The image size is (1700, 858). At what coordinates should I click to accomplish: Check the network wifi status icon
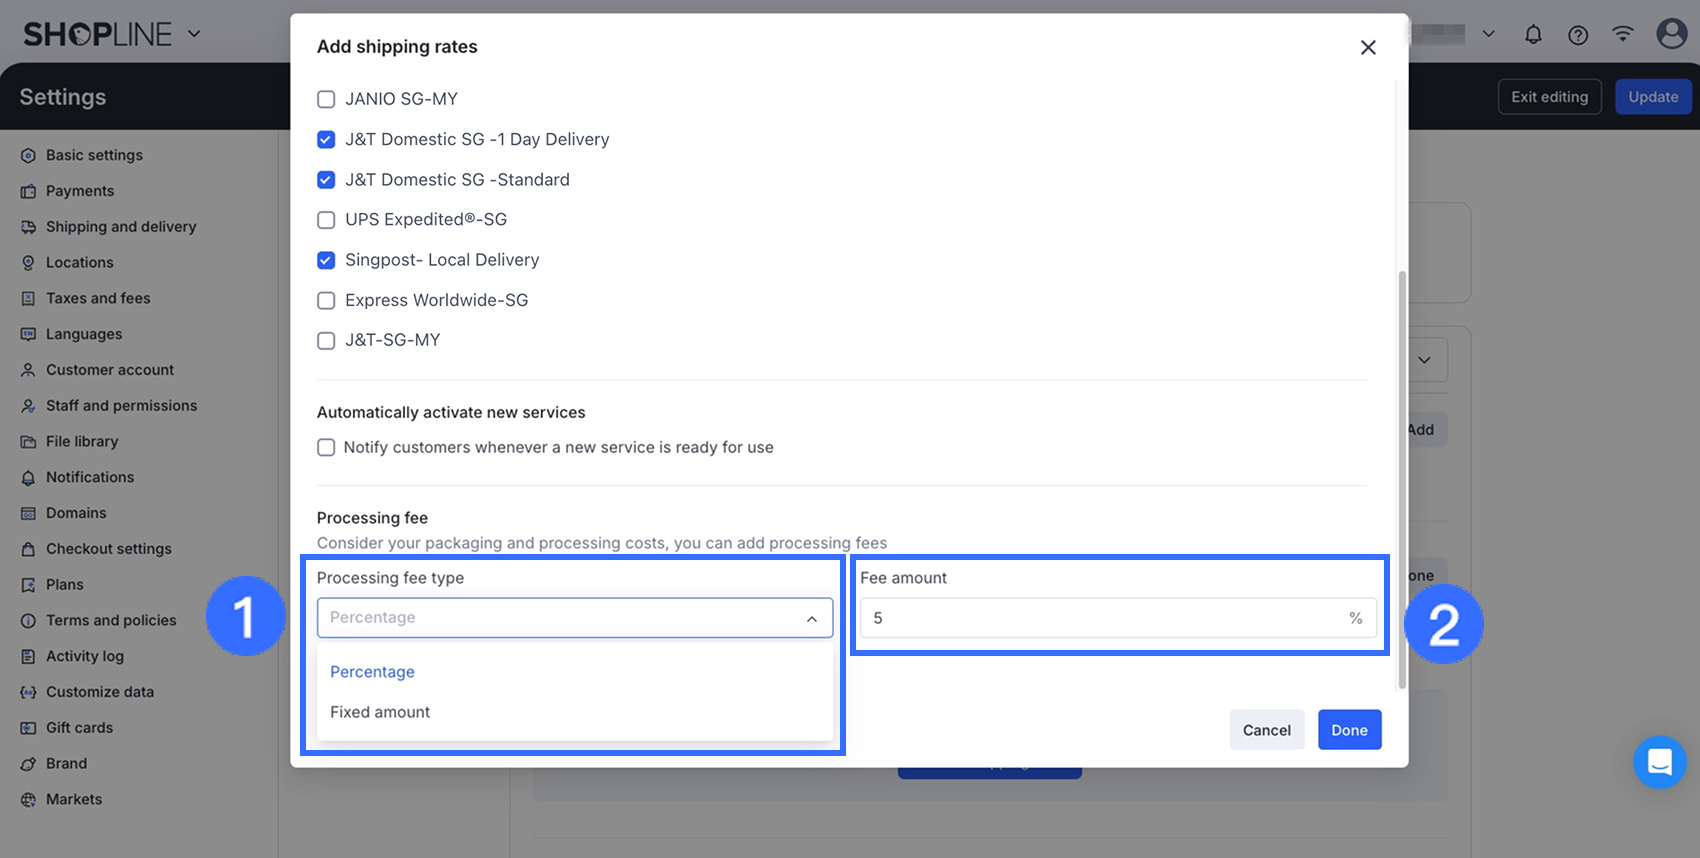click(x=1623, y=34)
